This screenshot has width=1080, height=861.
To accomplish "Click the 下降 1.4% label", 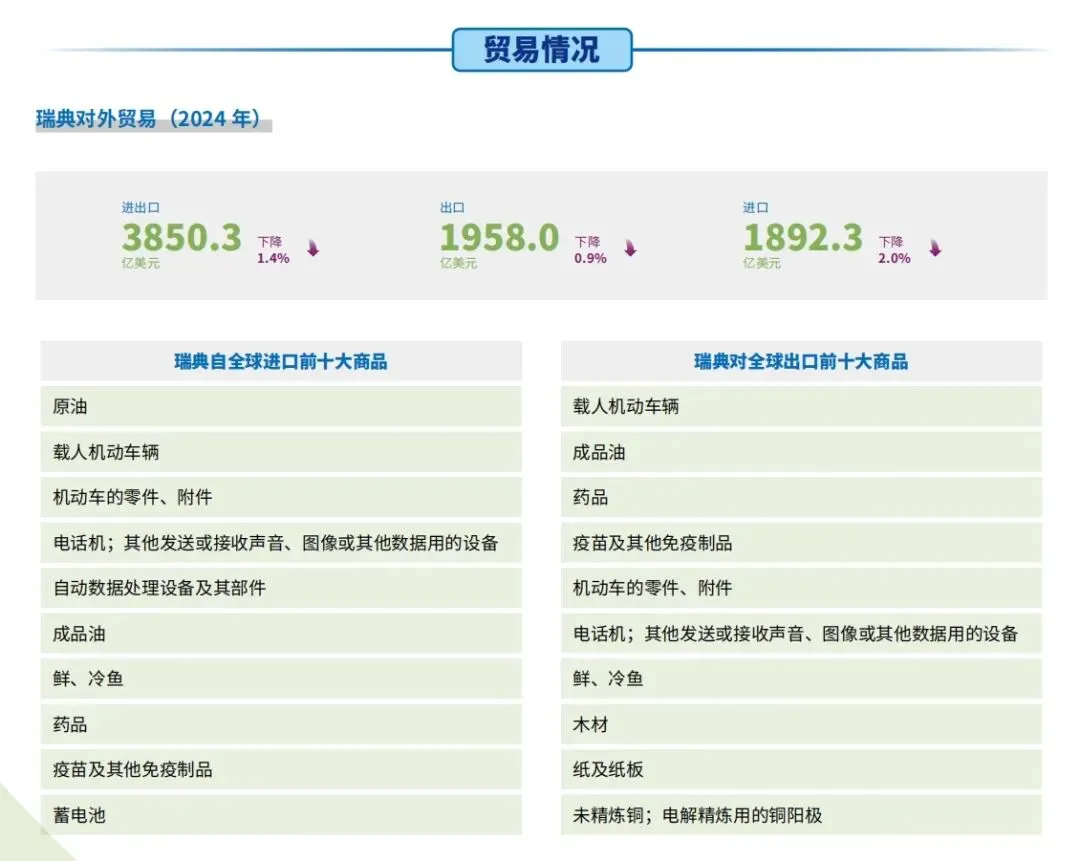I will pyautogui.click(x=268, y=249).
